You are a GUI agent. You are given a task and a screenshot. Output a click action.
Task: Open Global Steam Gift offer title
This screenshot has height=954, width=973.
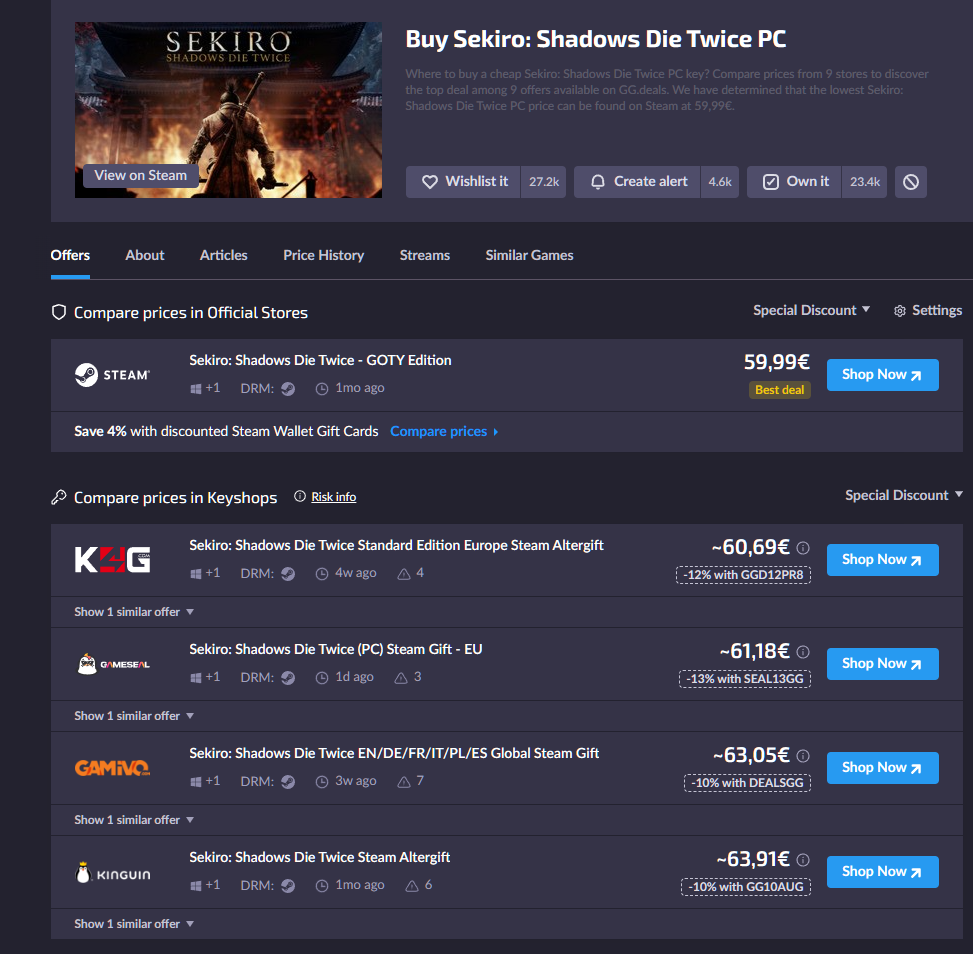(x=394, y=753)
